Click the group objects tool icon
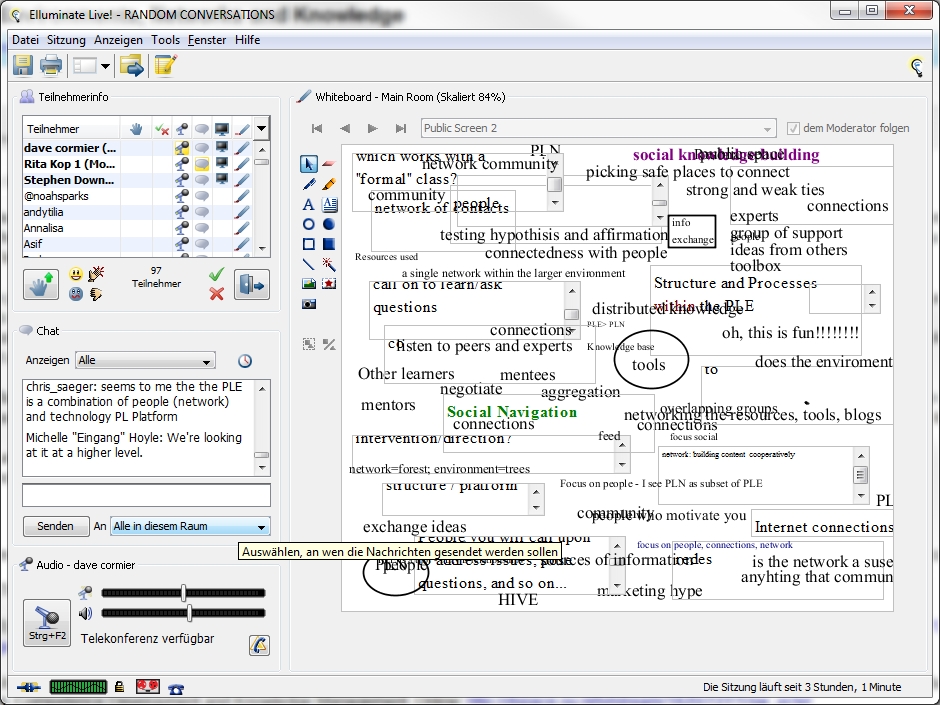 click(x=309, y=344)
